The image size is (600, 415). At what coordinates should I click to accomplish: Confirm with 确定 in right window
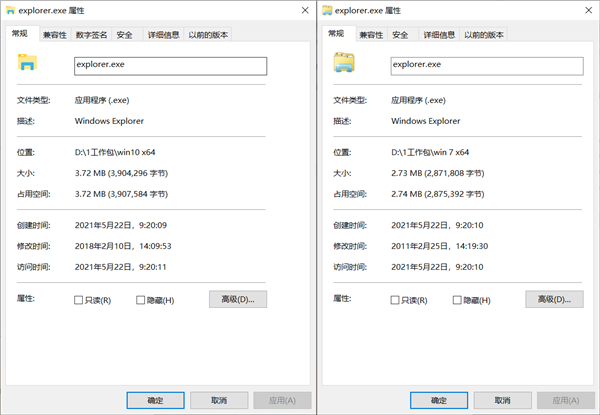[439, 400]
